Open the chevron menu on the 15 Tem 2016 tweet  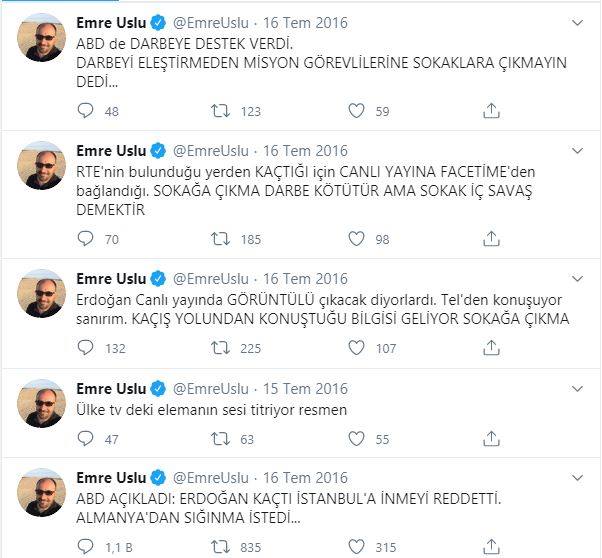pyautogui.click(x=577, y=389)
